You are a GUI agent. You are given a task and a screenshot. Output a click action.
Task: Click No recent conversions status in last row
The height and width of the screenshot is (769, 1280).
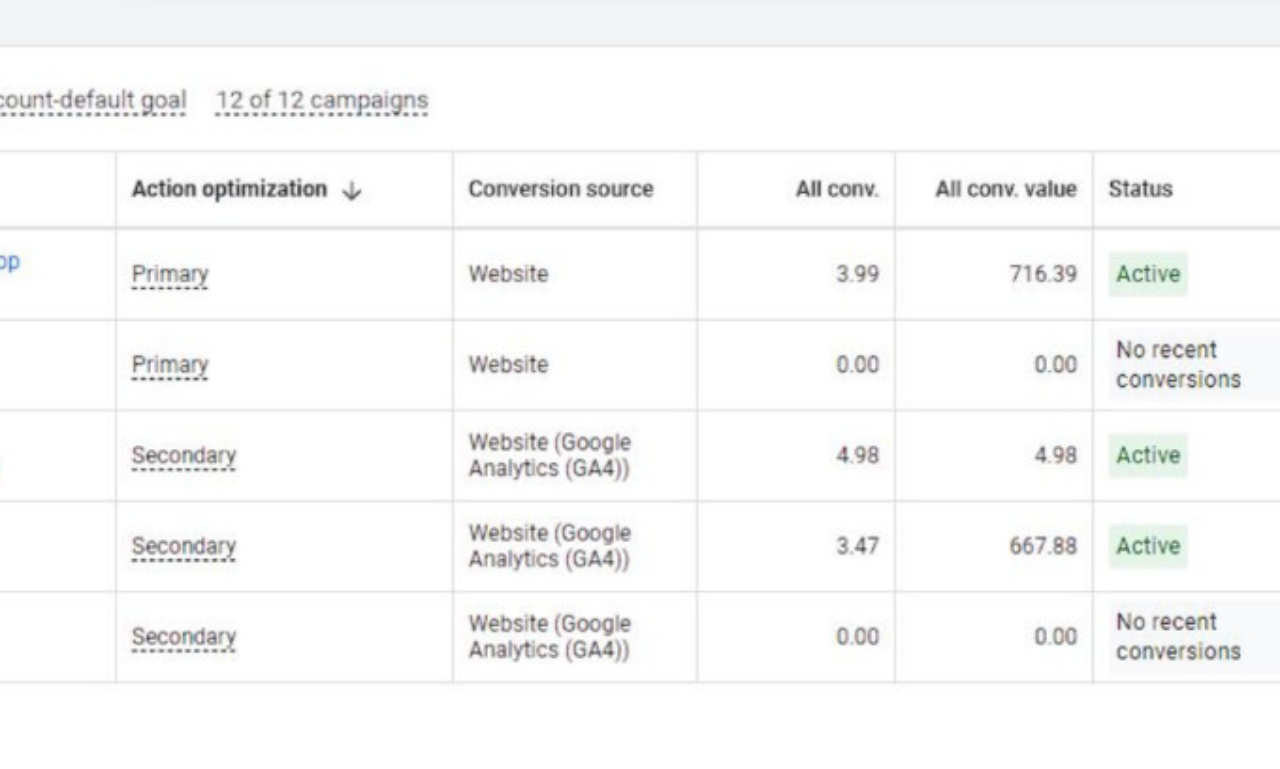coord(1178,637)
